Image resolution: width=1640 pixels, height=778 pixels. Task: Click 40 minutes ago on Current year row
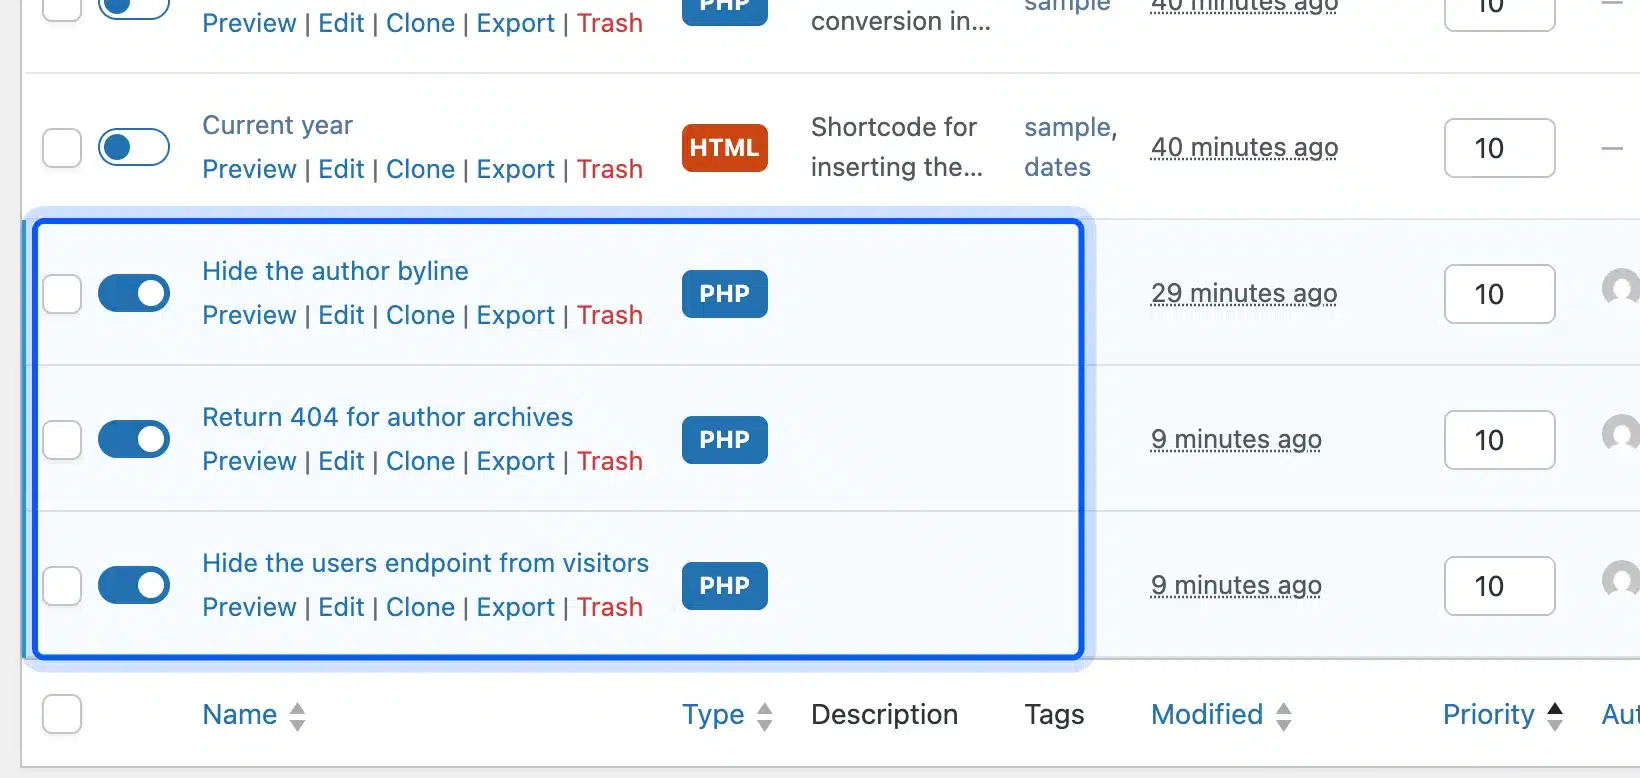[1244, 148]
